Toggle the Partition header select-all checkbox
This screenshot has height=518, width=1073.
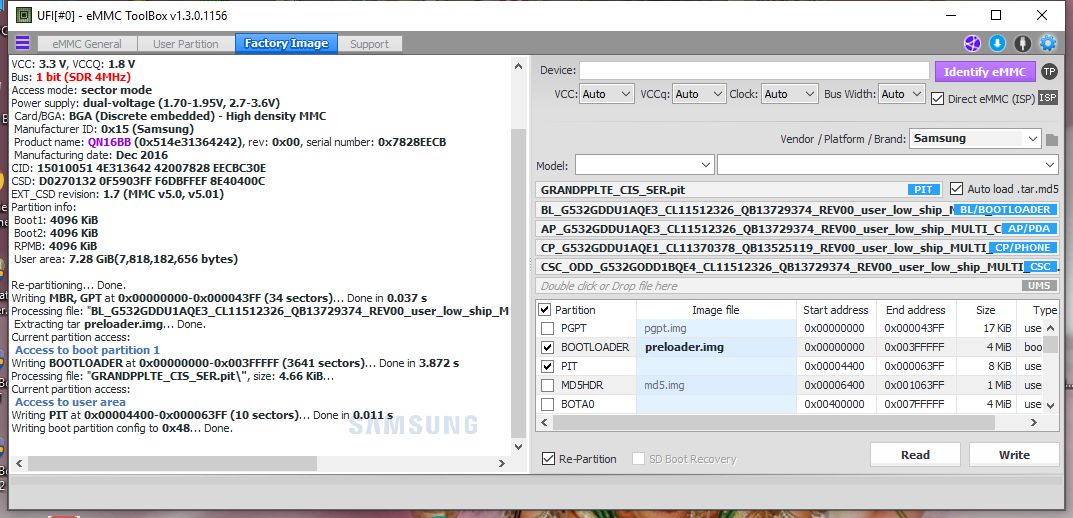click(545, 310)
